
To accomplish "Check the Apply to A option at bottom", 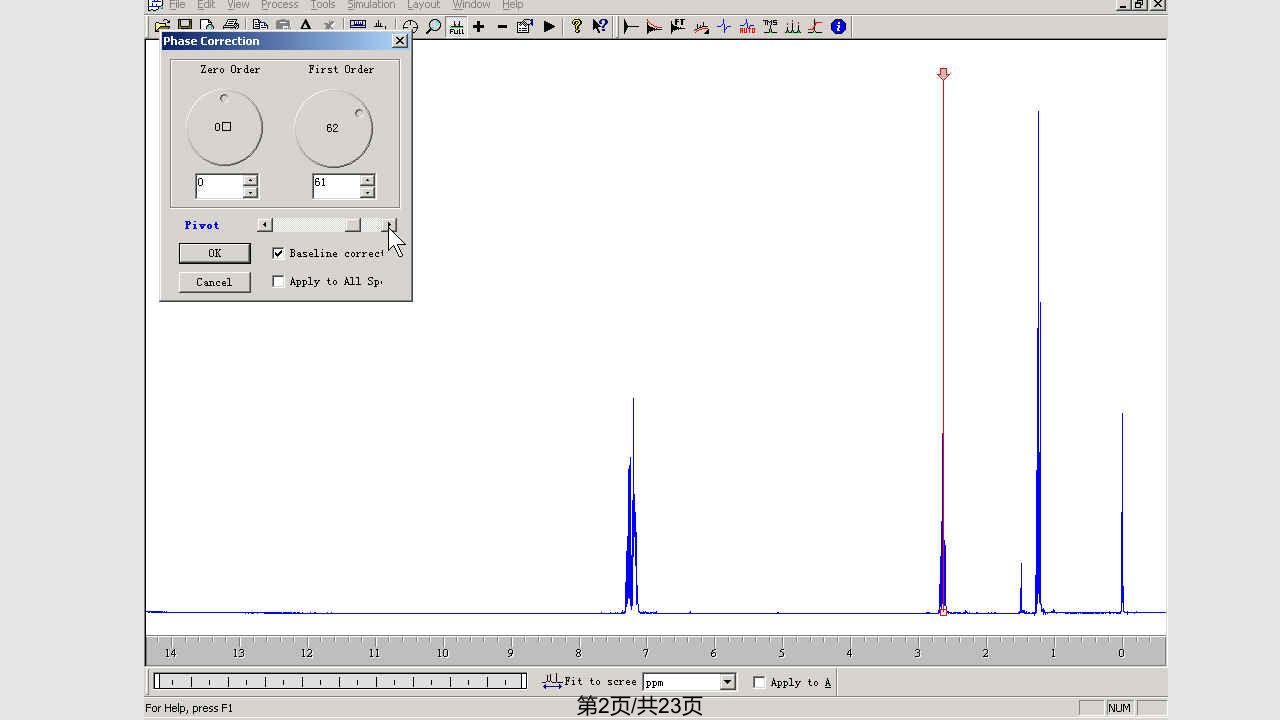I will (x=759, y=682).
